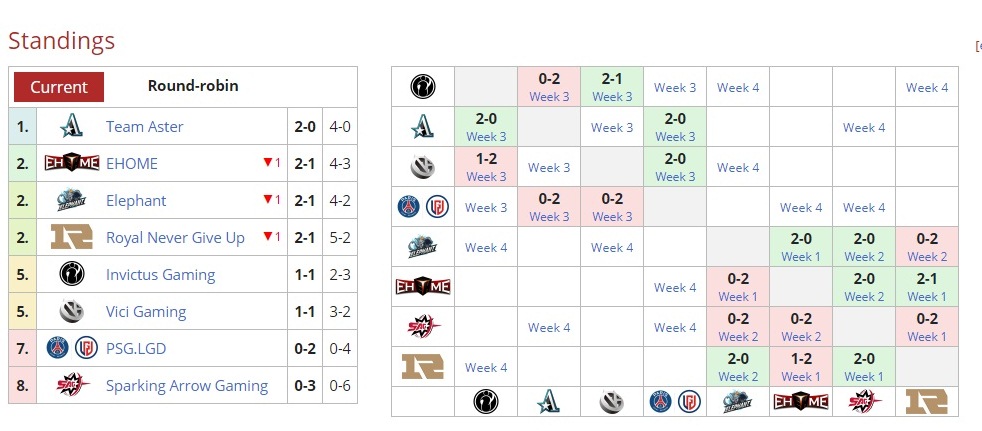
Task: Click PSG.LGD logo in standings list
Action: 71,349
